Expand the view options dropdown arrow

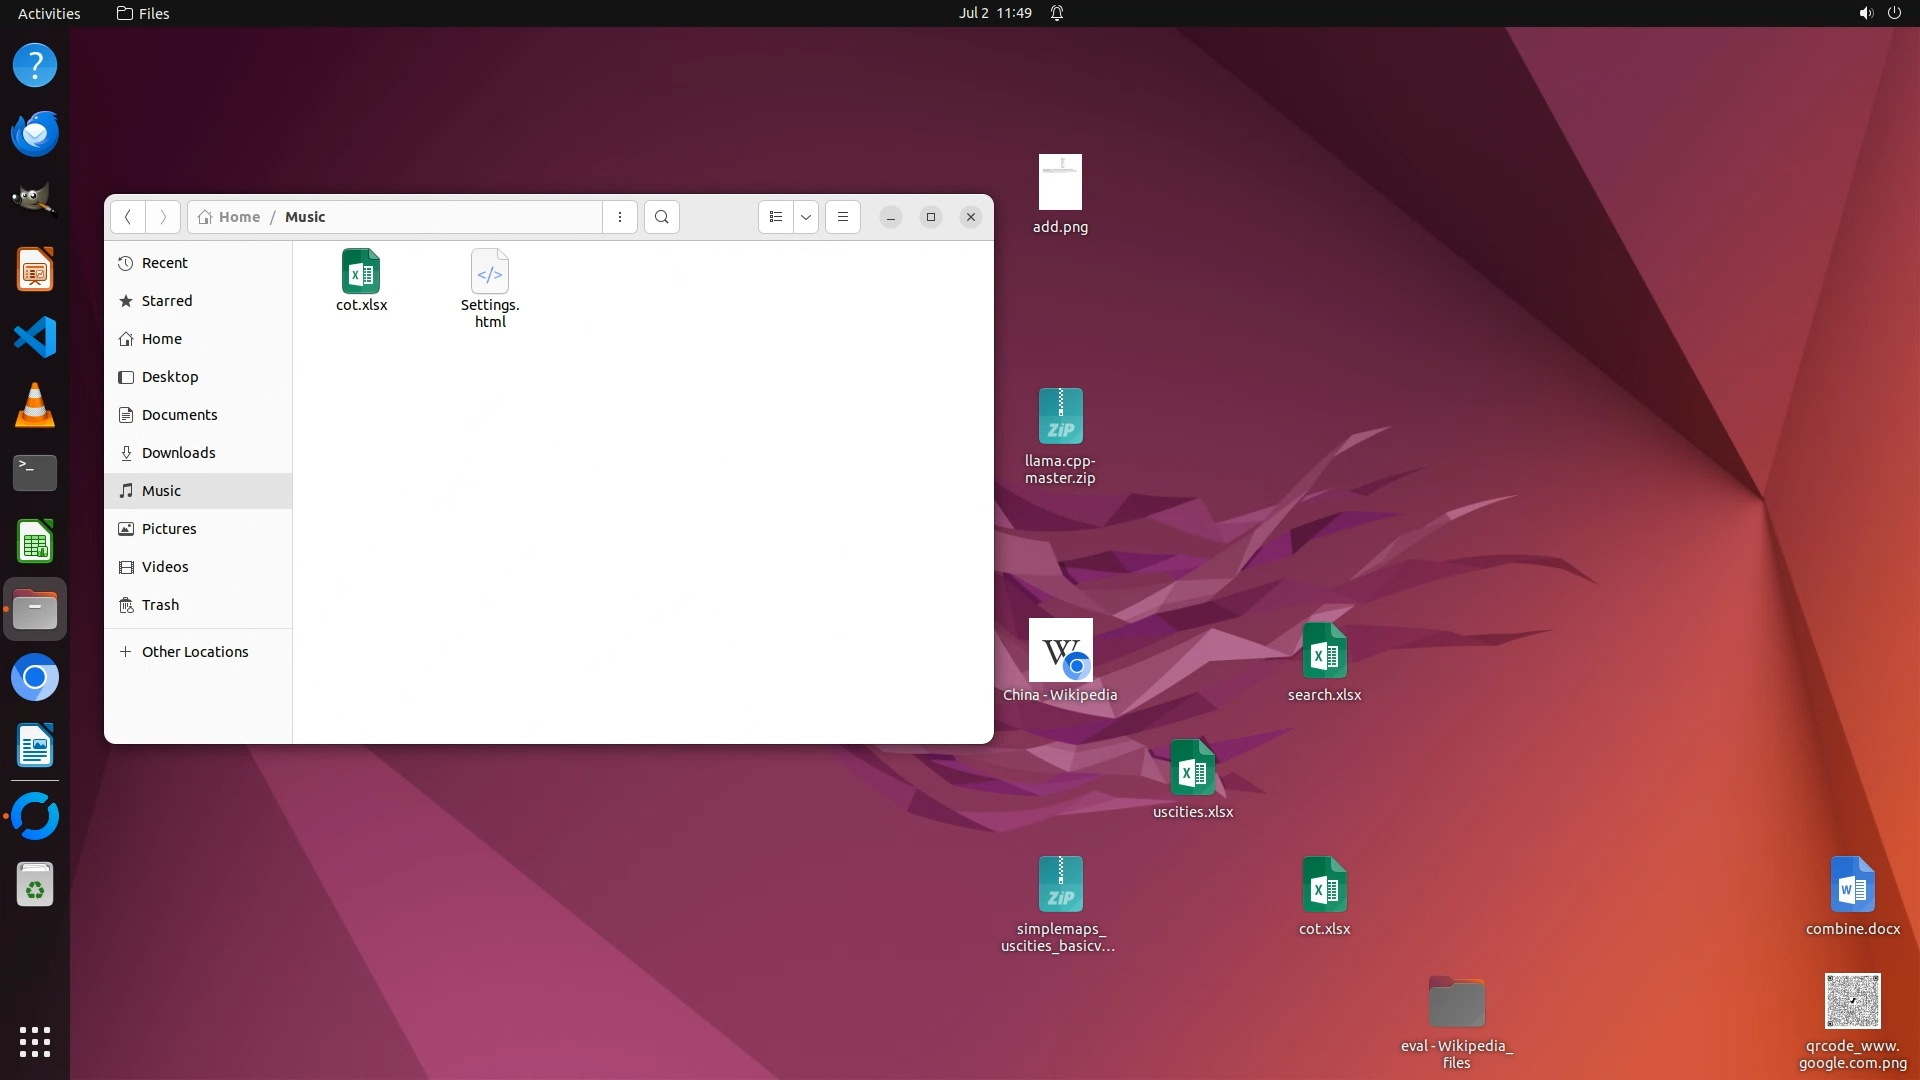(806, 217)
